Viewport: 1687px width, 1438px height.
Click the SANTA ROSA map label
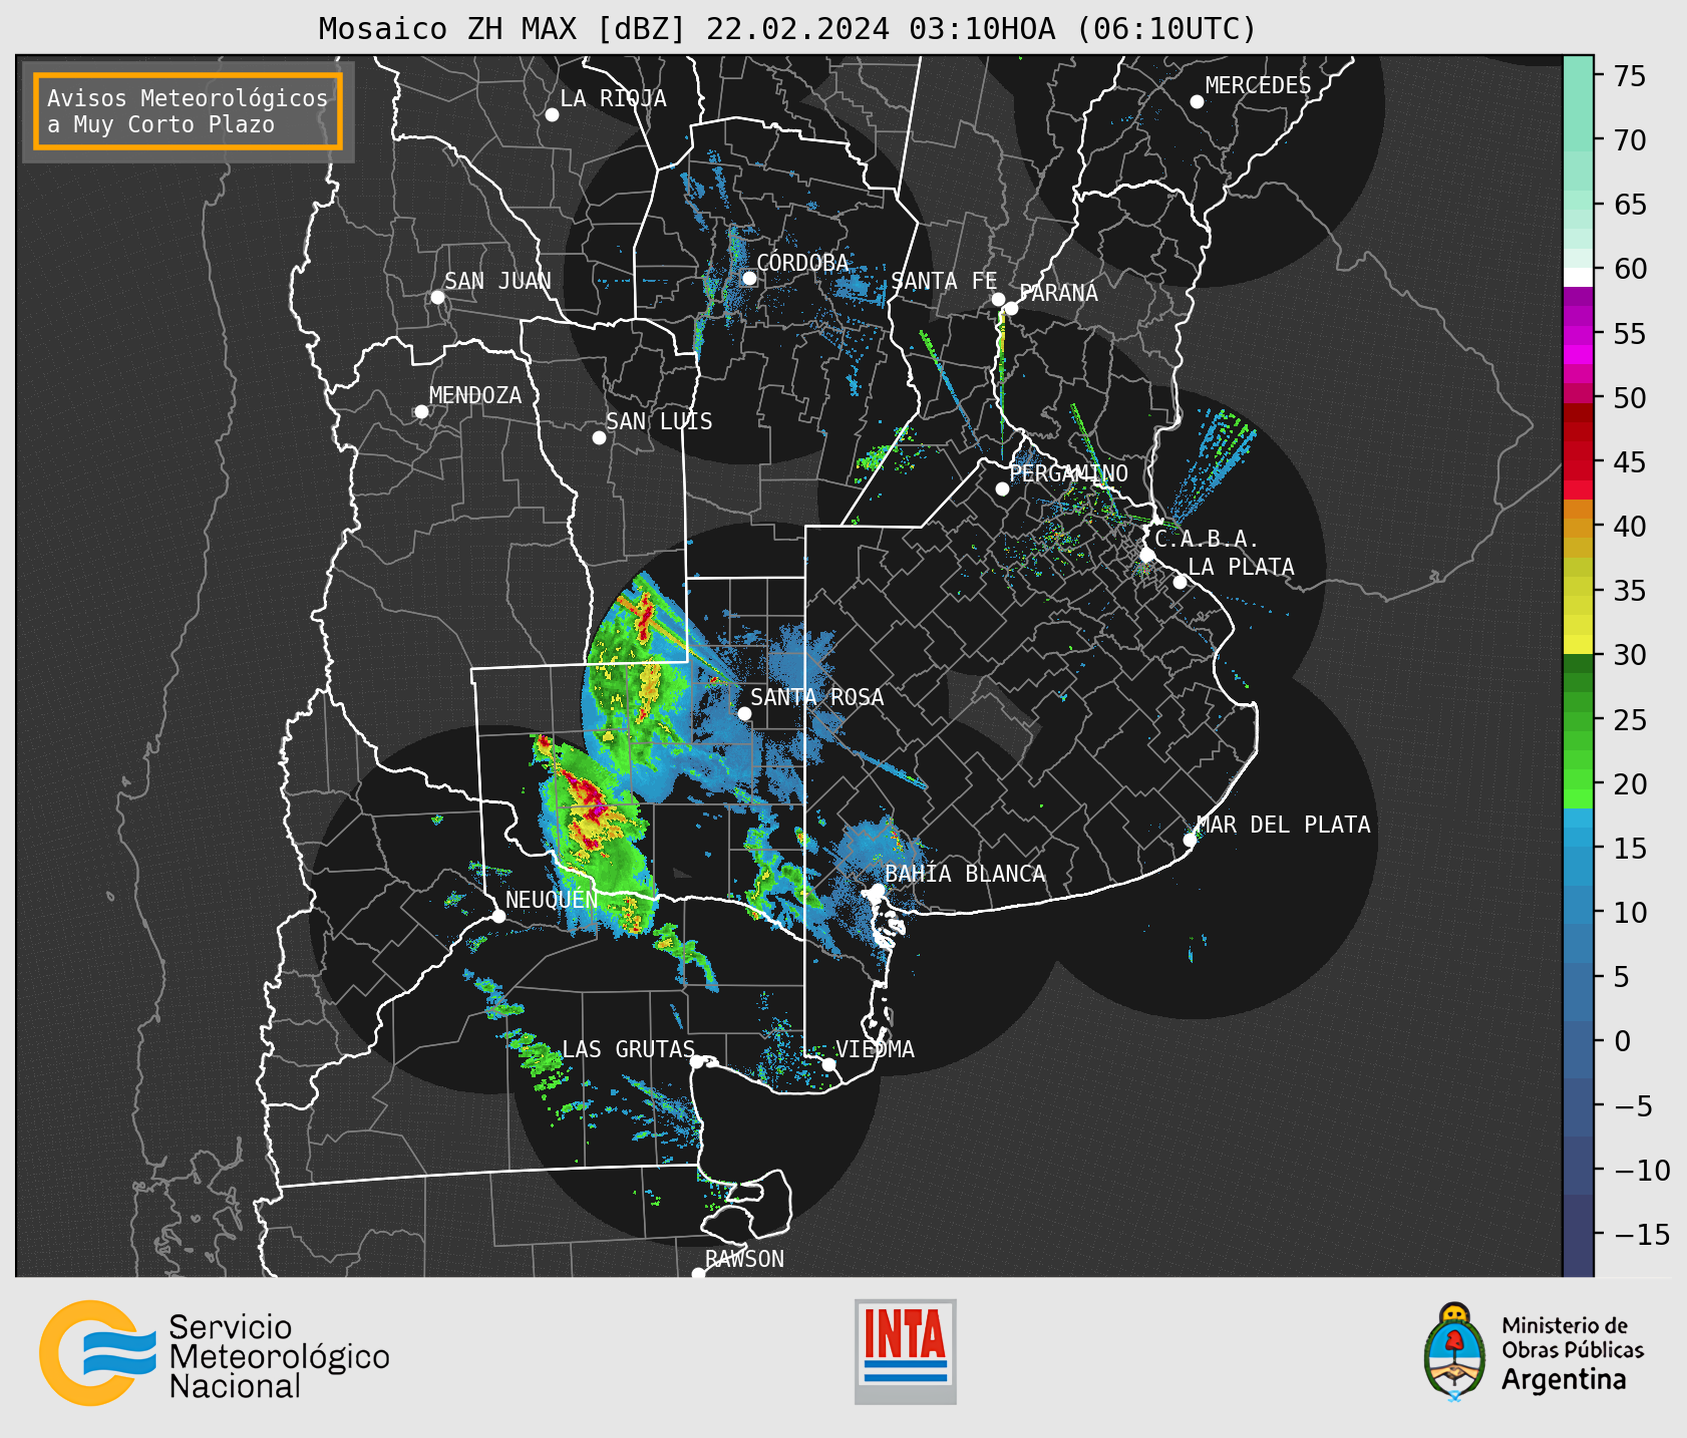click(x=817, y=697)
